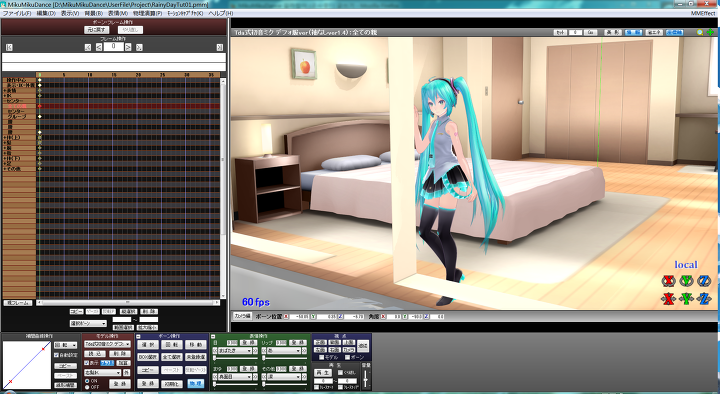Open IK bone selection dropdown
The height and width of the screenshot is (394, 720).
103,372
